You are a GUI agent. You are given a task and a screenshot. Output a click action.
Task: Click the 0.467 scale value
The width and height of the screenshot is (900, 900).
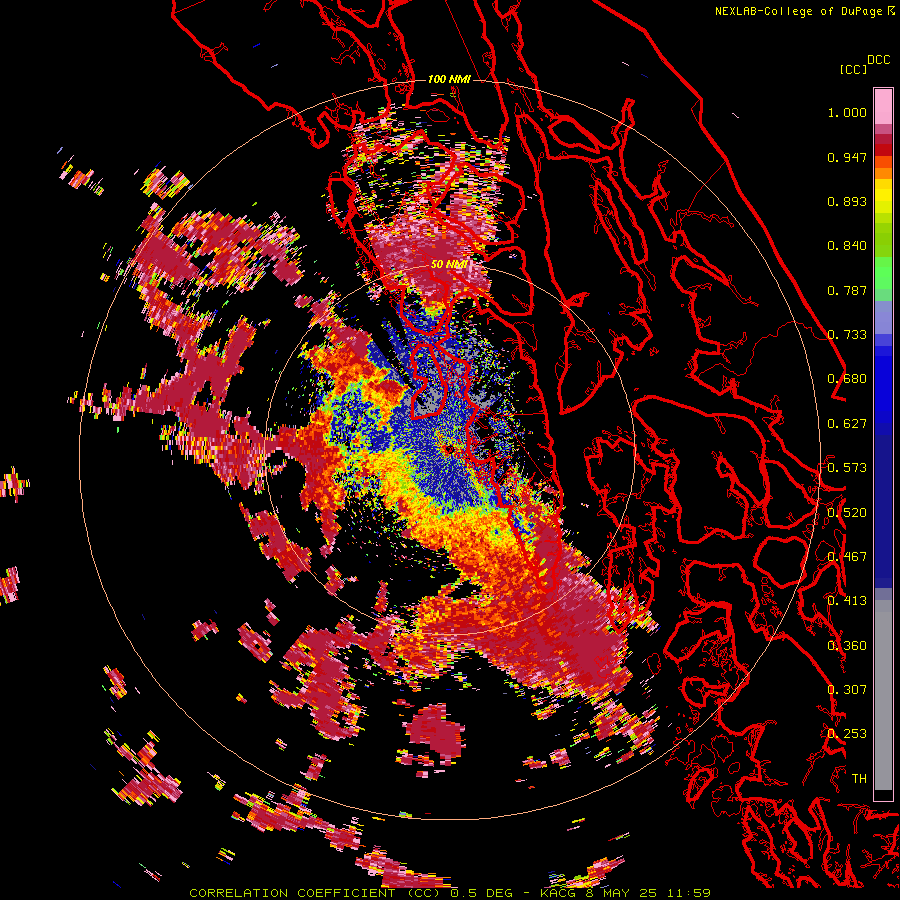coord(847,557)
